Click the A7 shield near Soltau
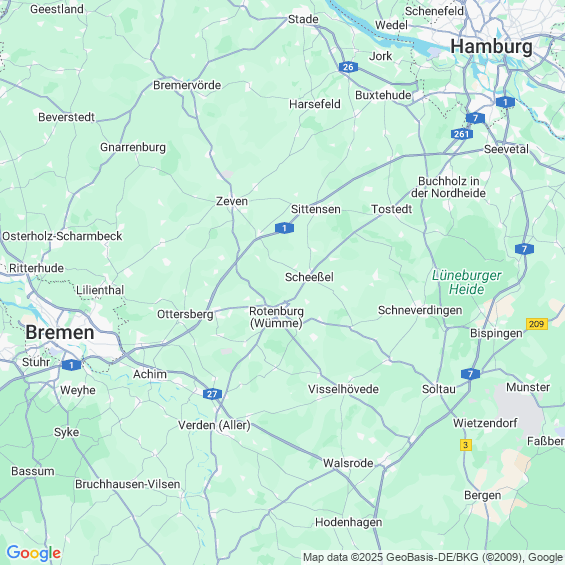The image size is (565, 565). point(470,374)
